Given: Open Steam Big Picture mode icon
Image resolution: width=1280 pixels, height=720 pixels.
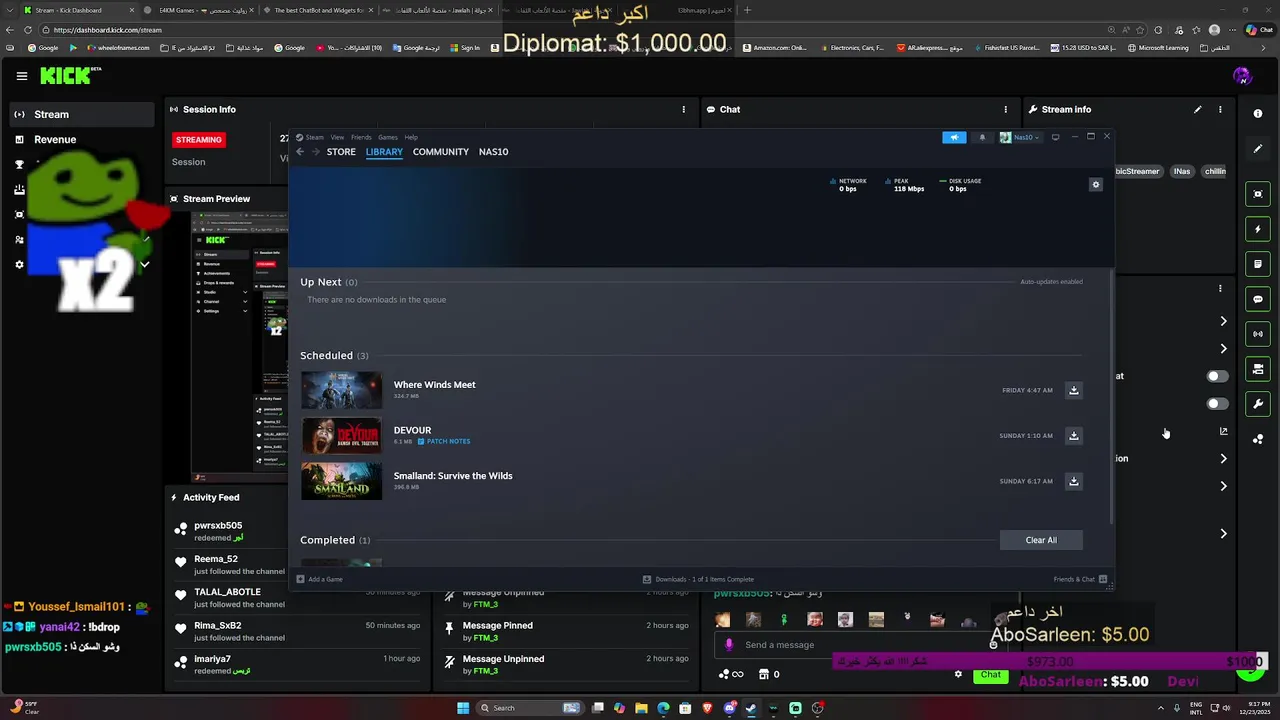Looking at the screenshot, I should click(1055, 137).
